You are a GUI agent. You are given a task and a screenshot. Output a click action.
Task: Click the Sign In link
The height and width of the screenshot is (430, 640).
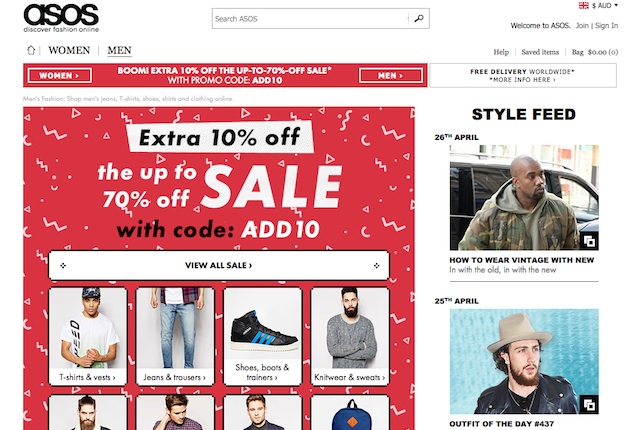[606, 25]
